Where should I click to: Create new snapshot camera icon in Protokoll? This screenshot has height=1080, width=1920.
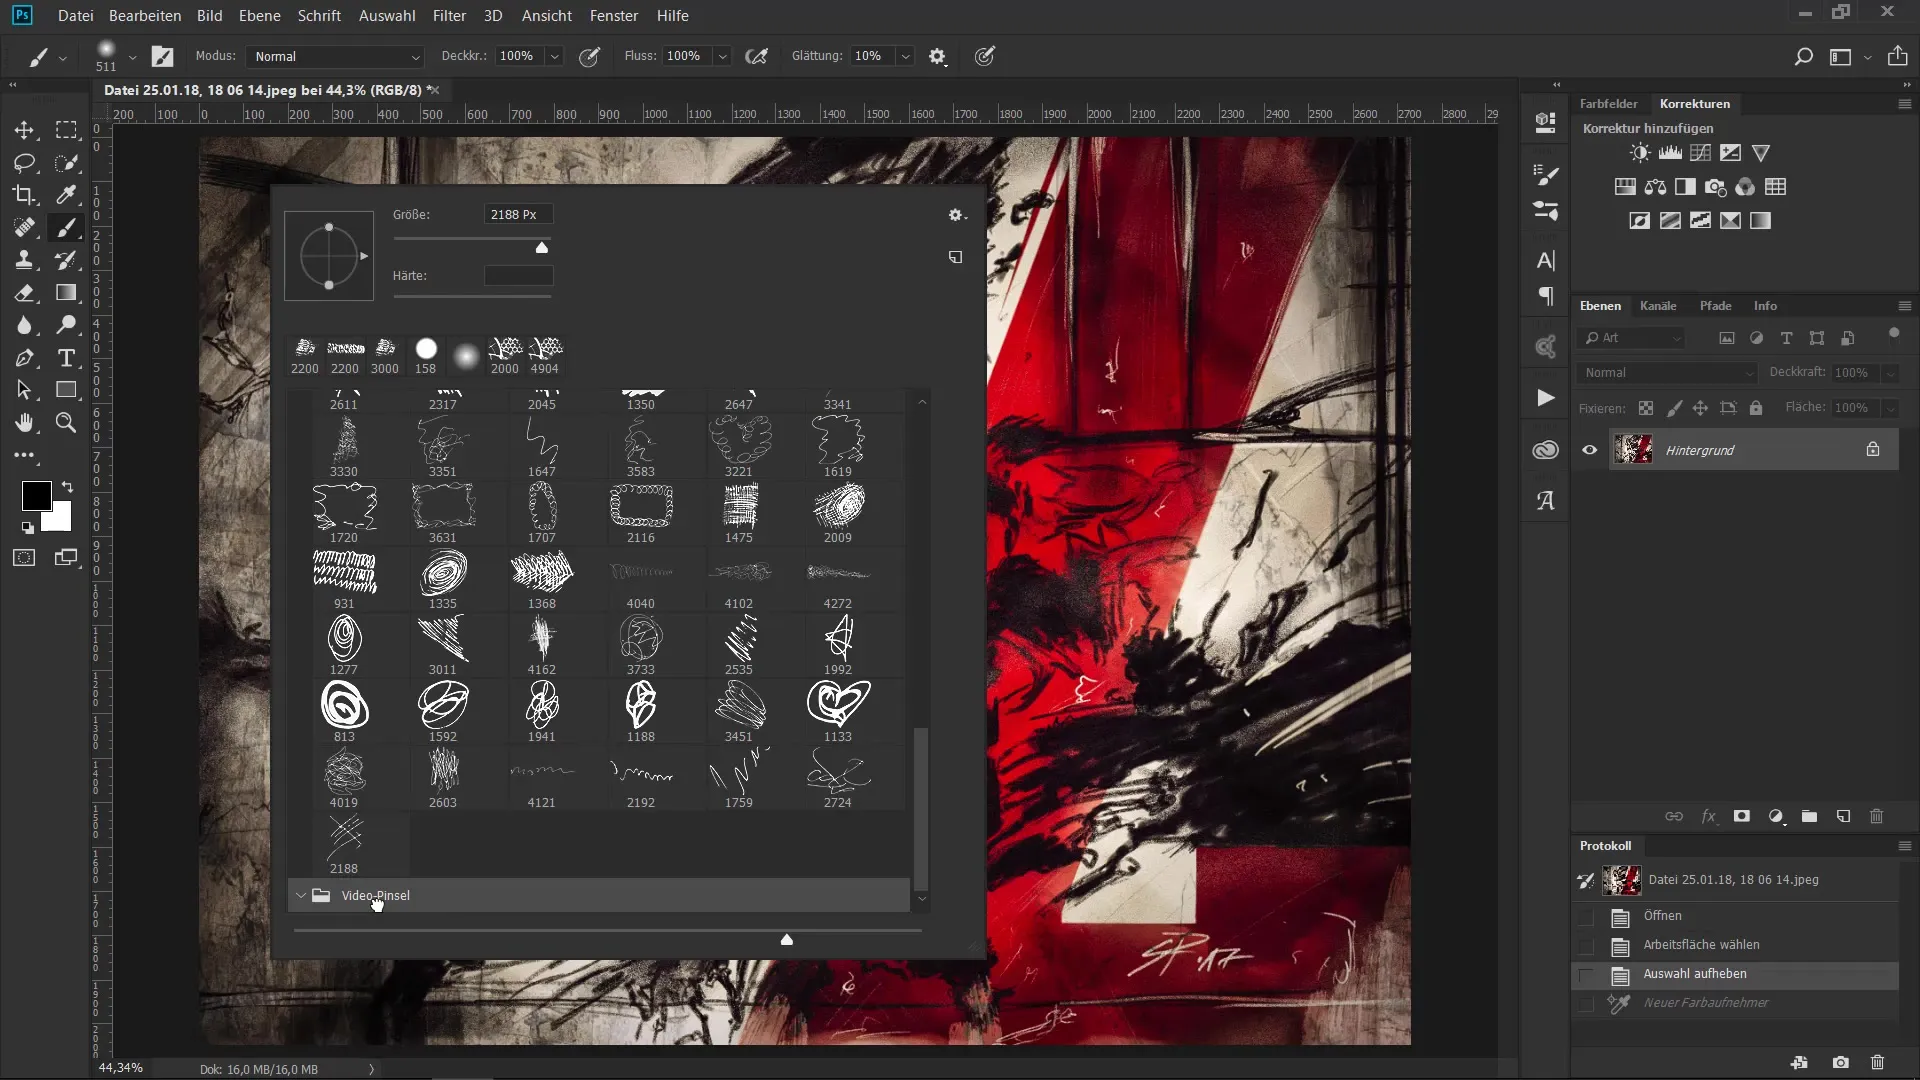[1840, 1062]
